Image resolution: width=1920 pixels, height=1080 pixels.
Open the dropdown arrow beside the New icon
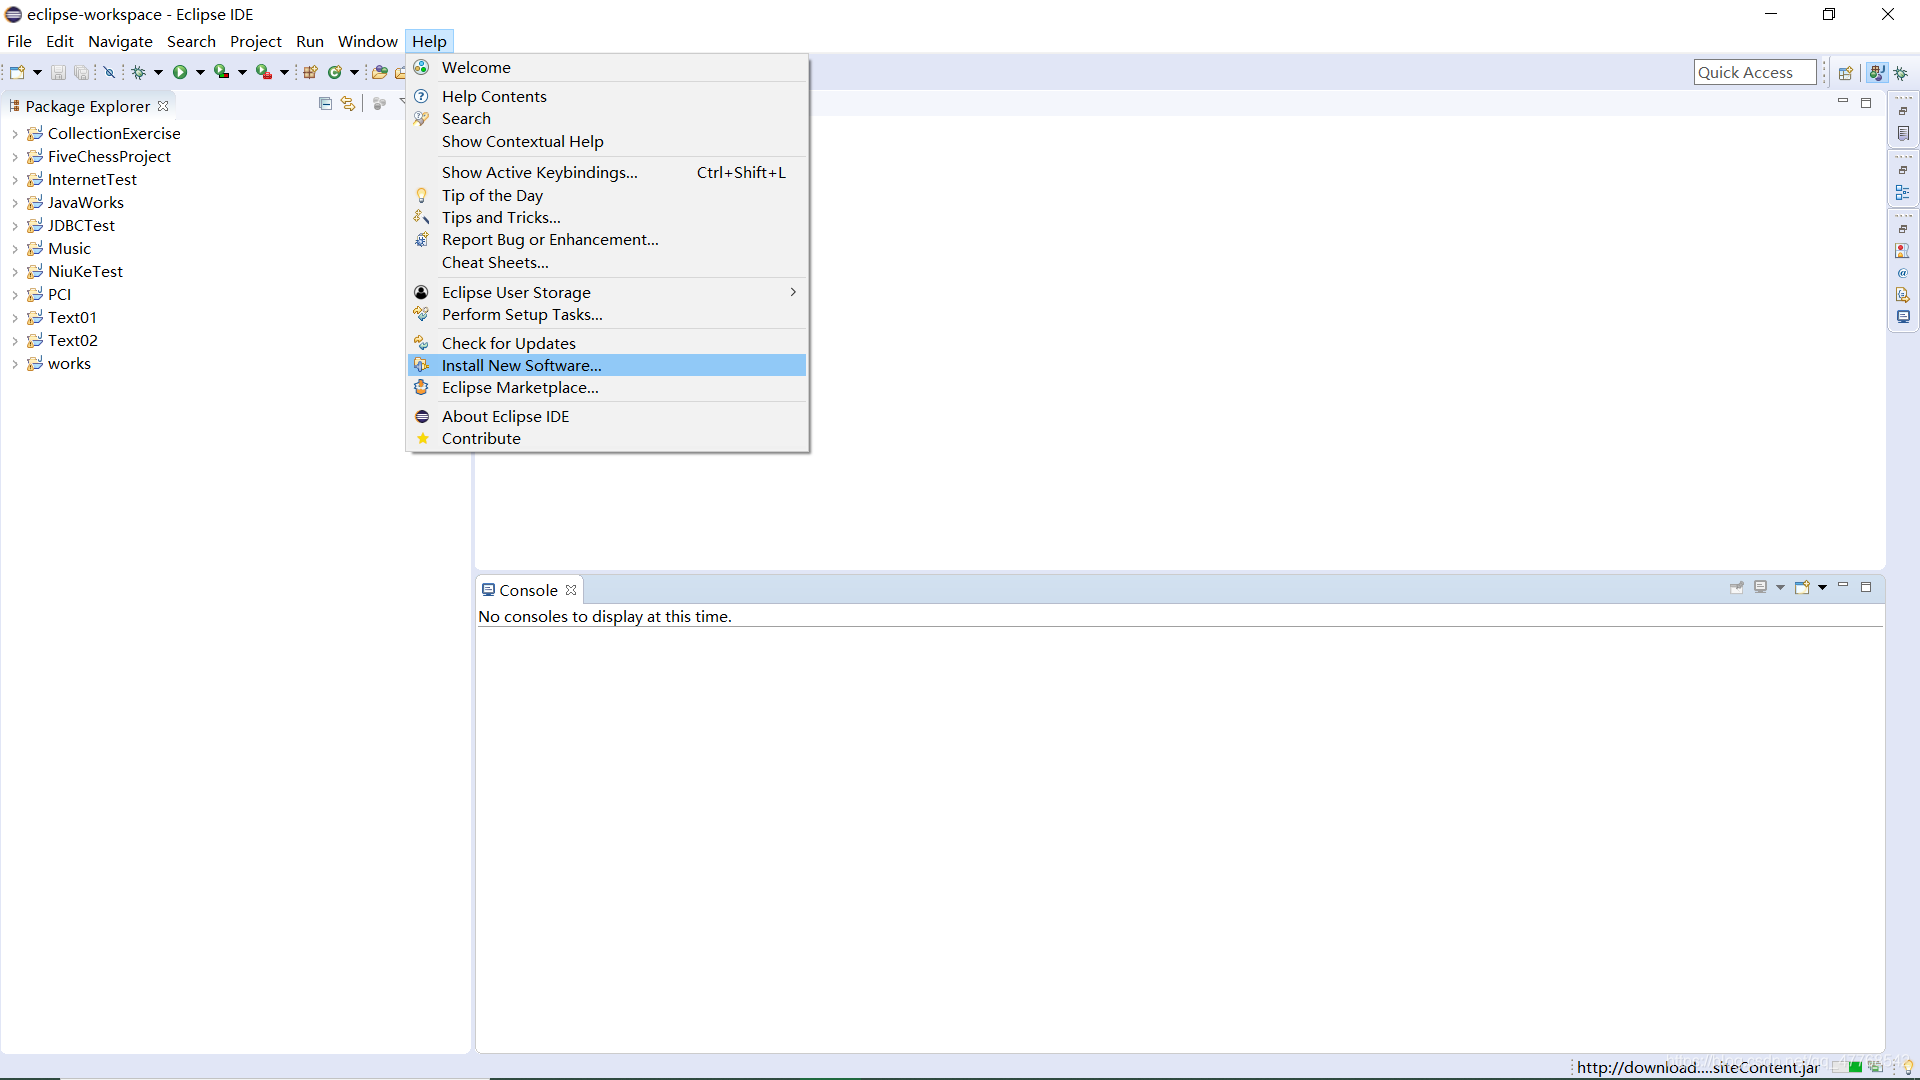[x=37, y=72]
